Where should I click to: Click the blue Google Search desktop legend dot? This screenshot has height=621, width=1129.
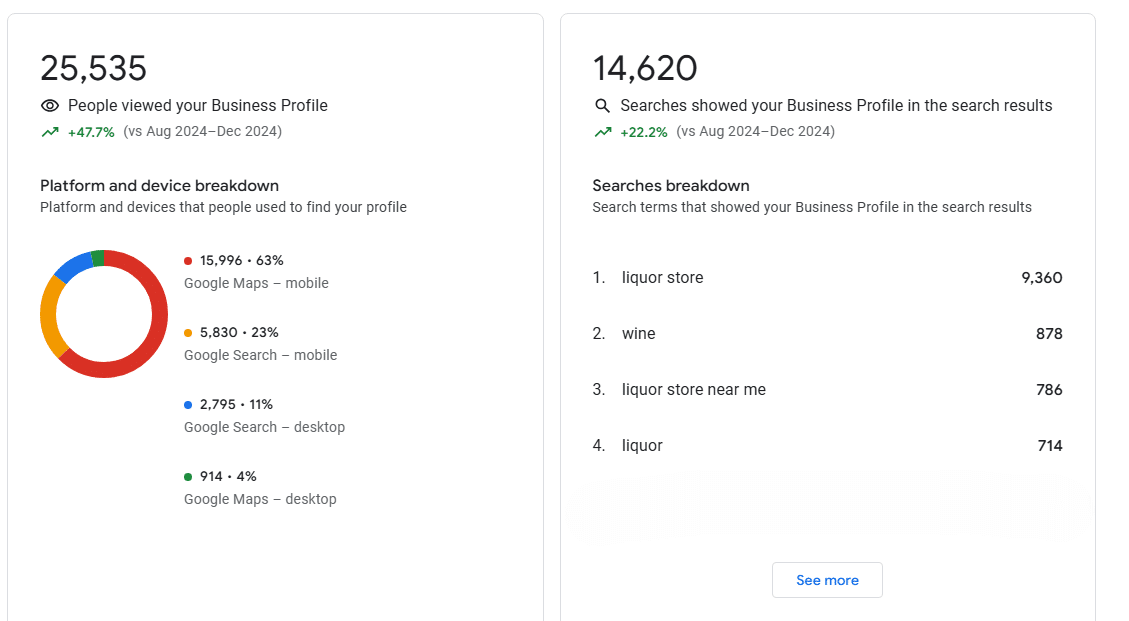click(188, 405)
